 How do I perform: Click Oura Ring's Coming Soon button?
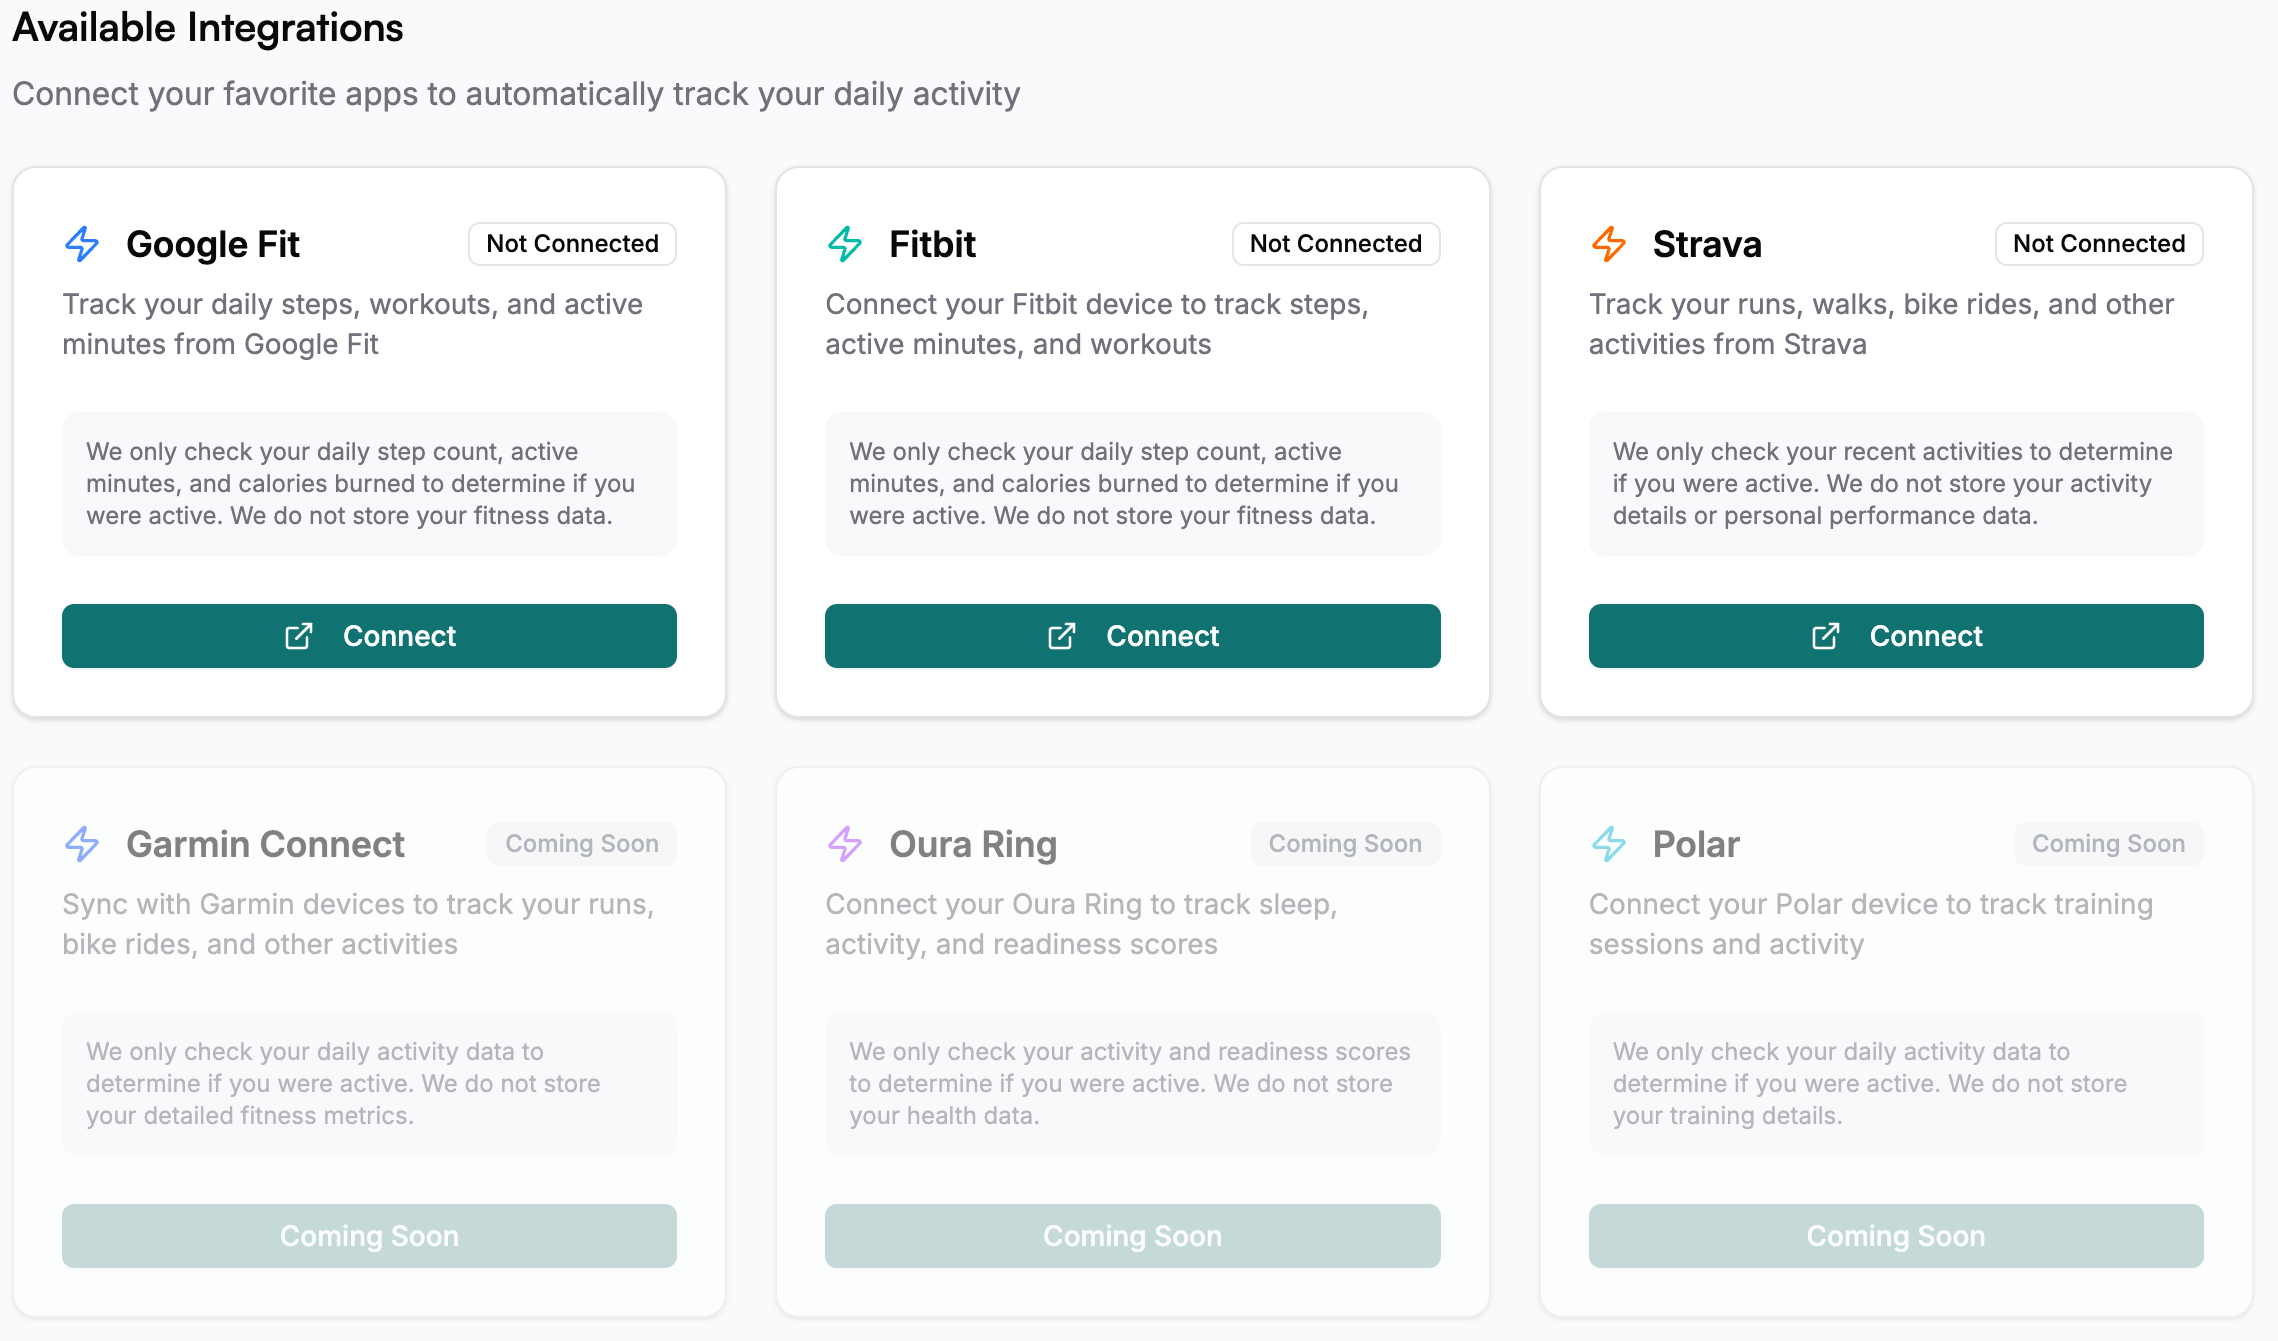click(x=1132, y=1236)
